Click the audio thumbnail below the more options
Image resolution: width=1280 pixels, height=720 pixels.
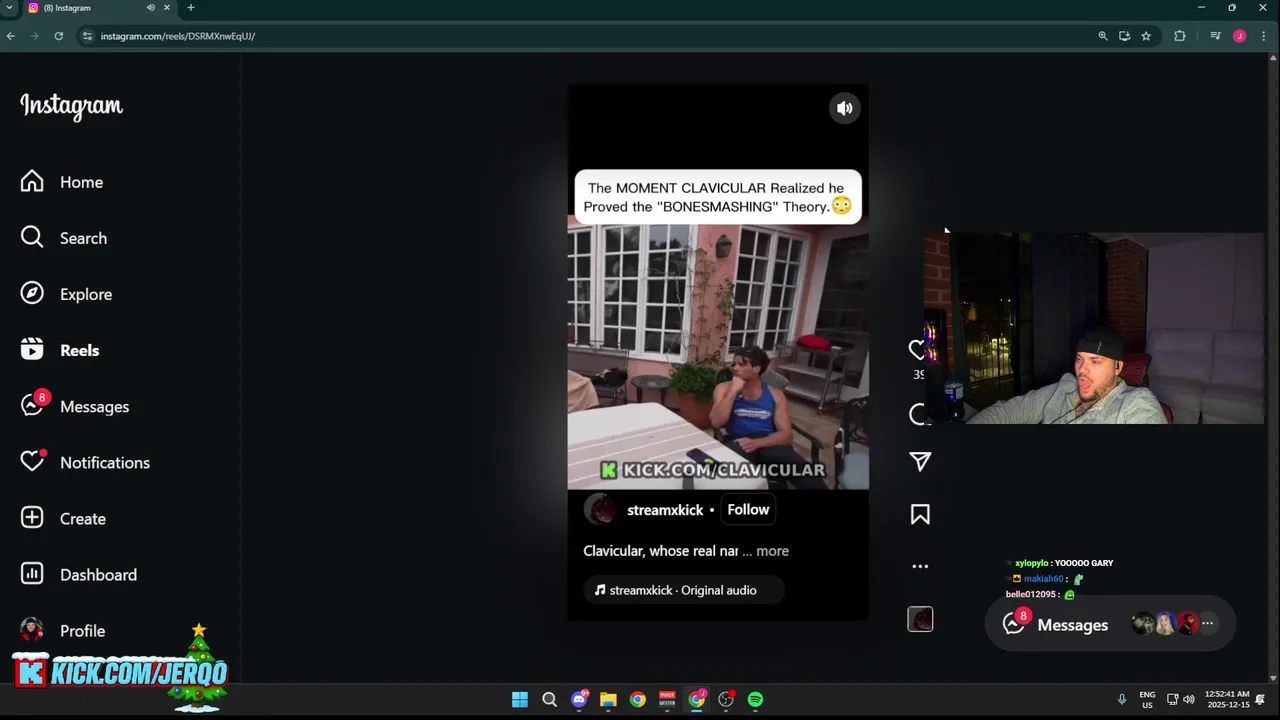coord(920,619)
